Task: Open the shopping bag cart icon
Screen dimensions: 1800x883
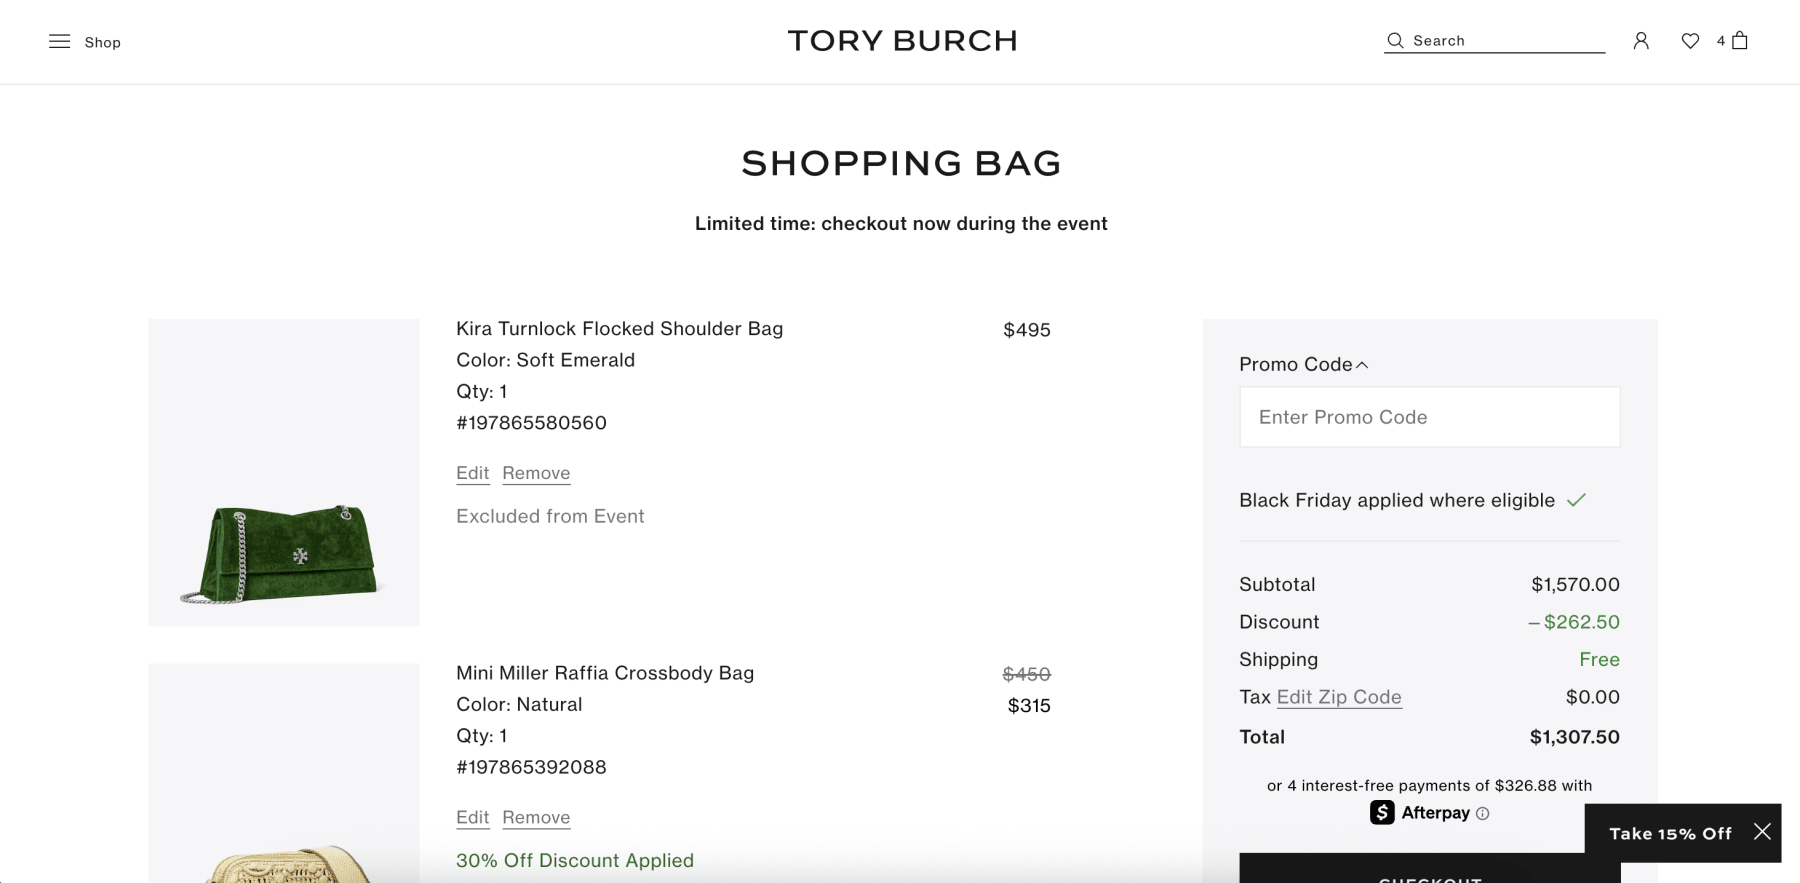Action: (1741, 40)
